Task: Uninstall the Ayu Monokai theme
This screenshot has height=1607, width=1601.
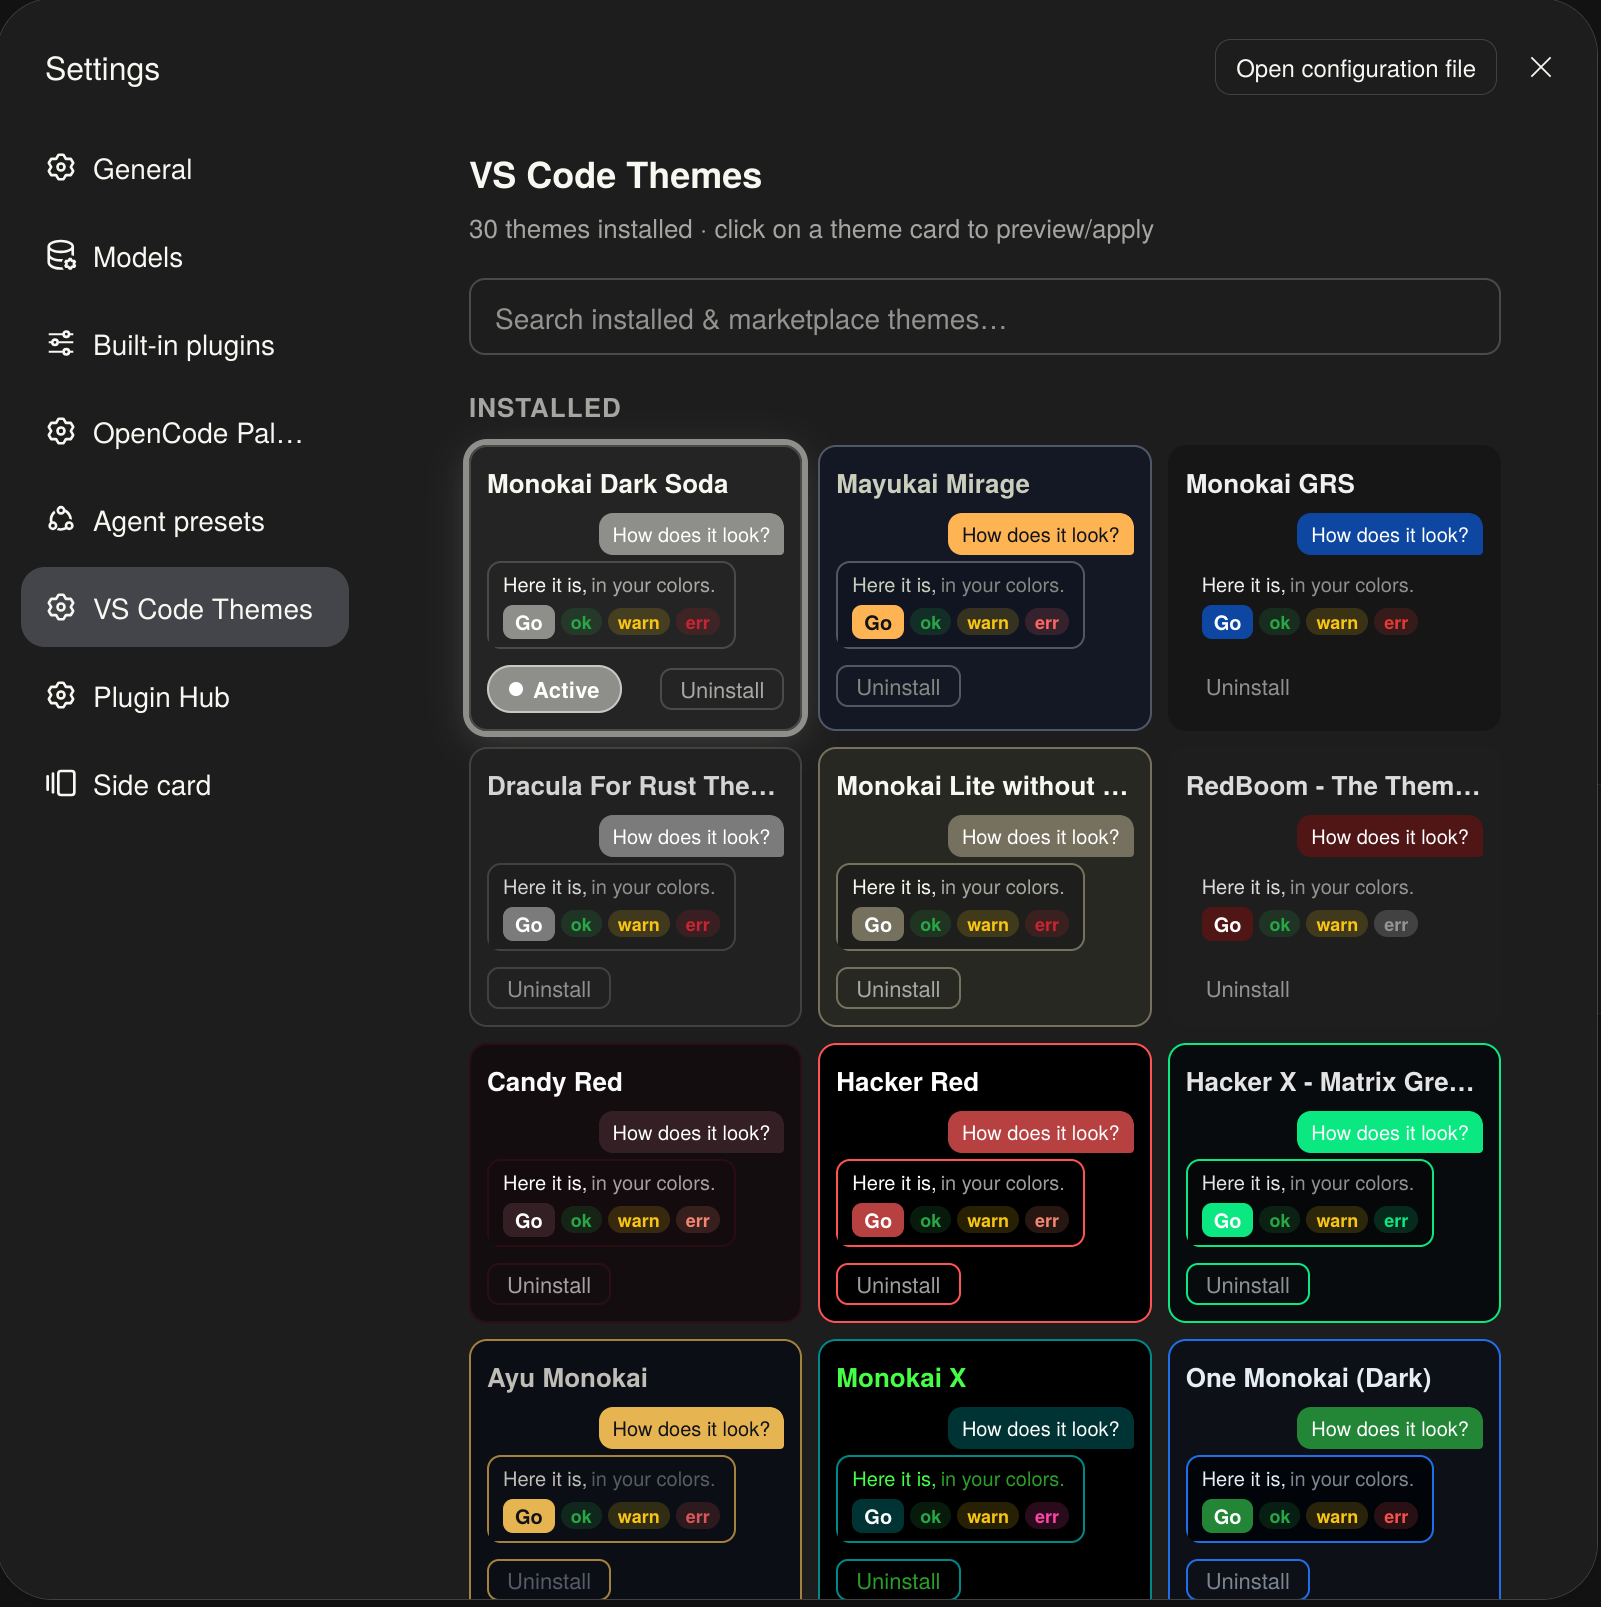Action: (x=549, y=1580)
